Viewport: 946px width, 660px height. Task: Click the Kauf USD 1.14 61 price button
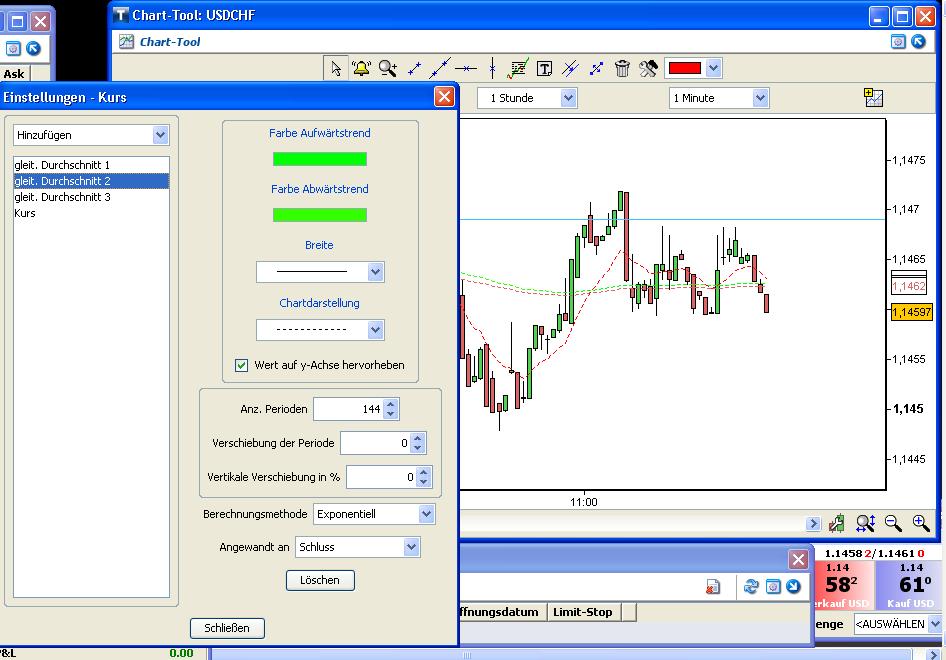[x=909, y=585]
